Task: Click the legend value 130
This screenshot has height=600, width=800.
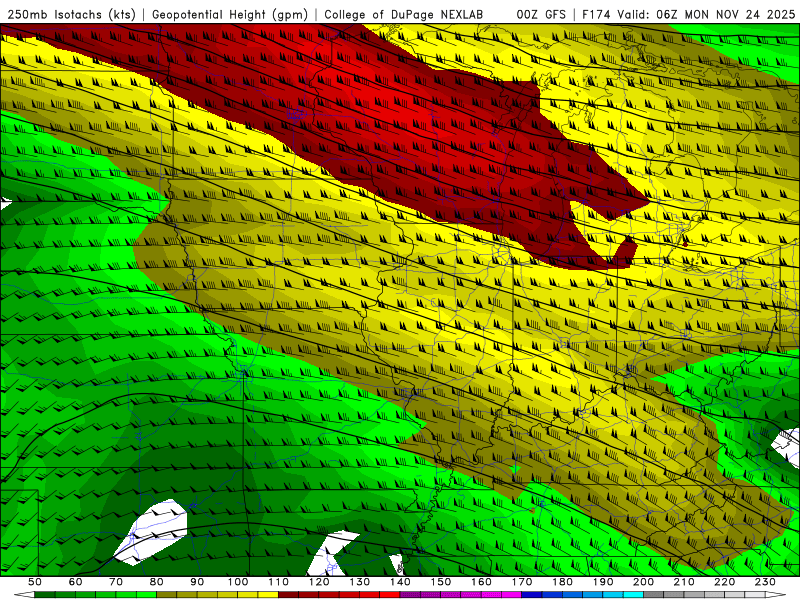Action: 360,582
